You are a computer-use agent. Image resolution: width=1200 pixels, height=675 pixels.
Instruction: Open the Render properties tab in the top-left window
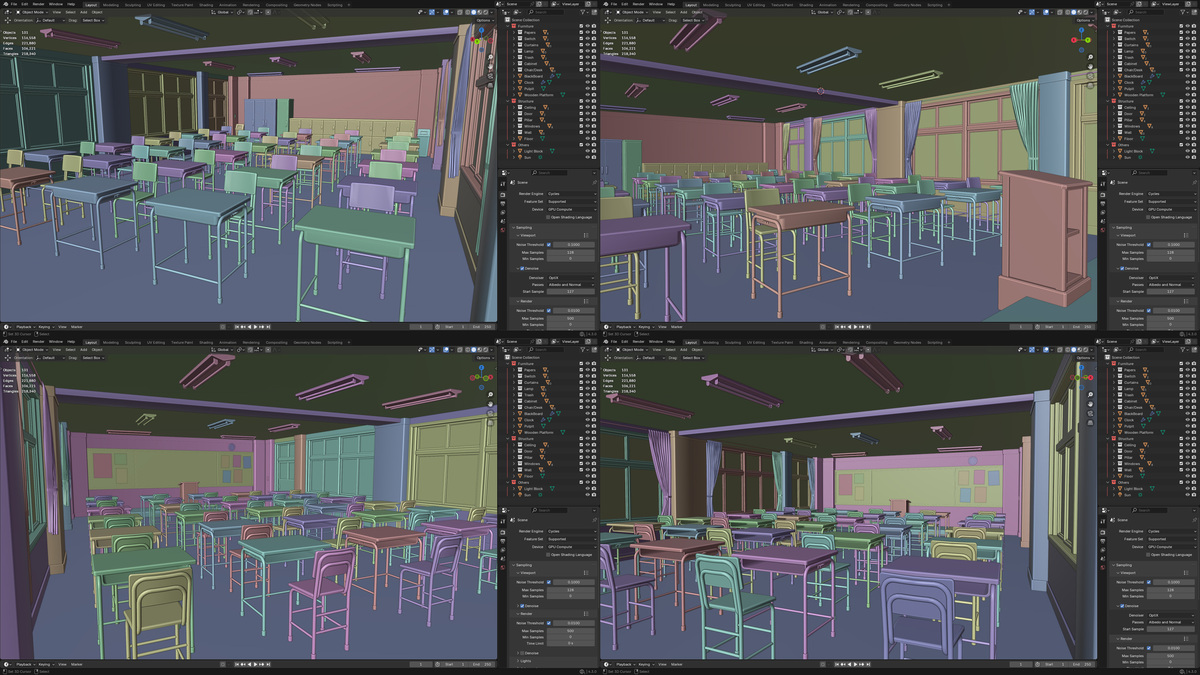pos(503,195)
